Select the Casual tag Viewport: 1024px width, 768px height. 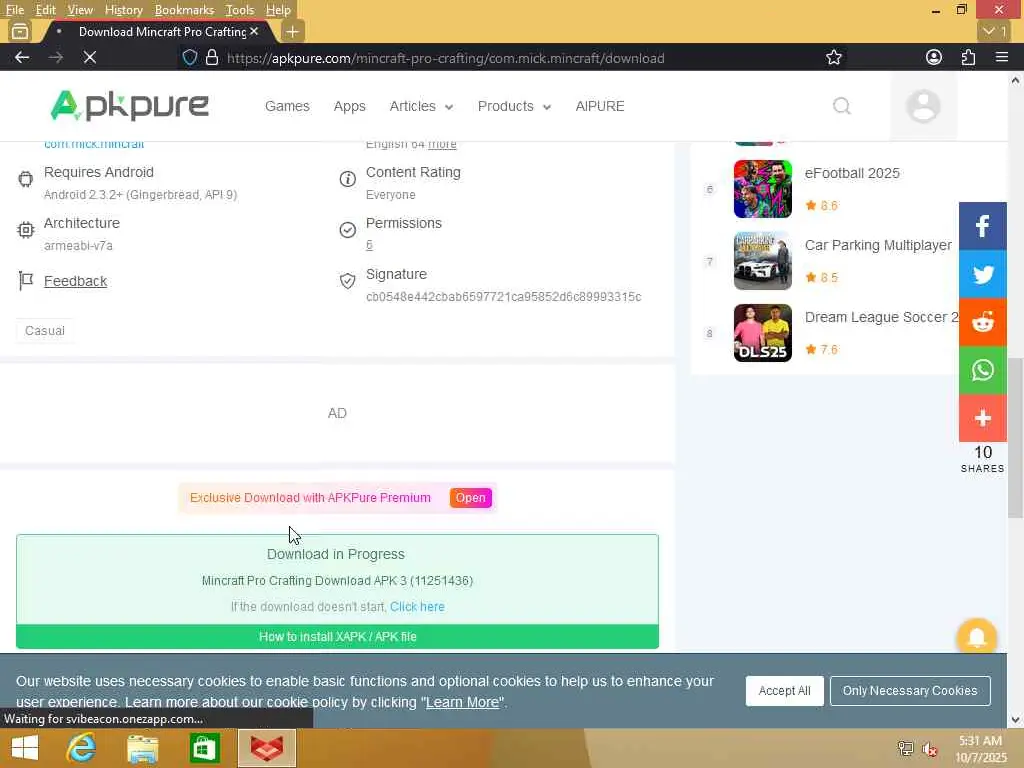tap(44, 330)
